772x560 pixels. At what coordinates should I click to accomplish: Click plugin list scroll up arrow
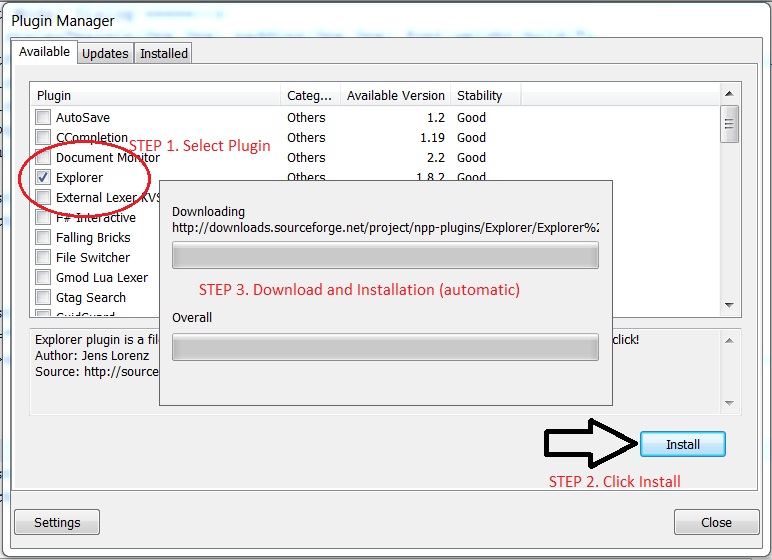pos(729,94)
